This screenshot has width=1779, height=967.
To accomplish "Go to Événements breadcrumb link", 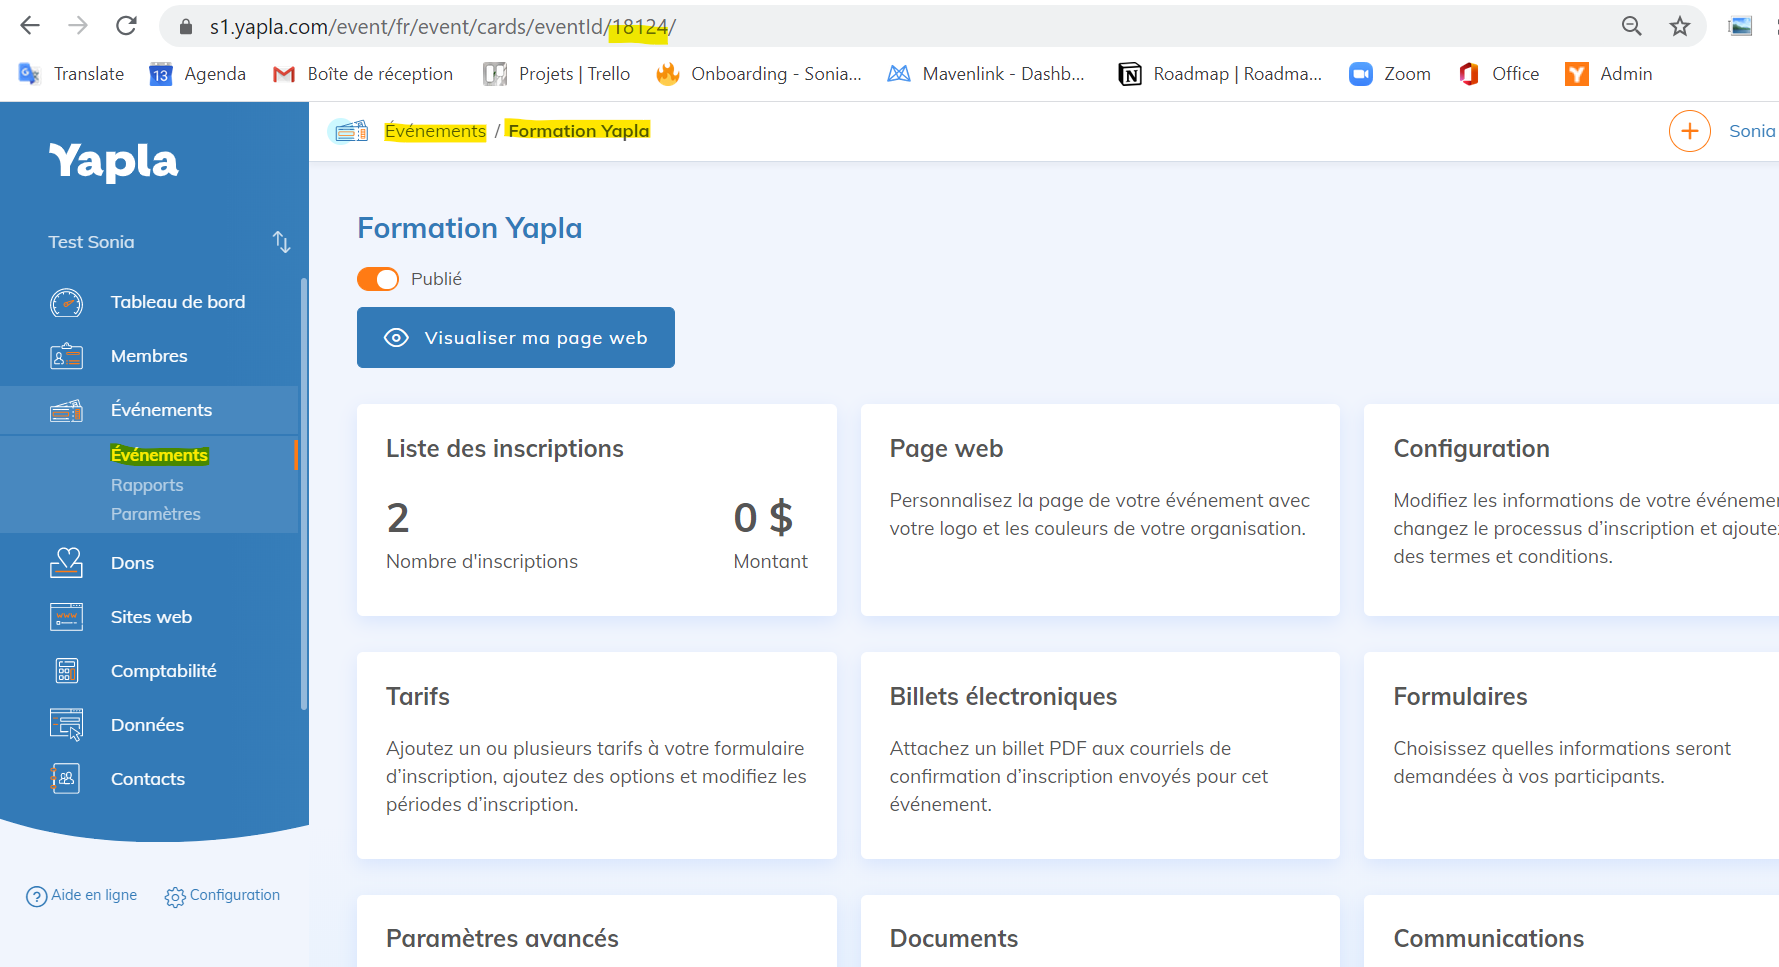I will click(x=435, y=131).
